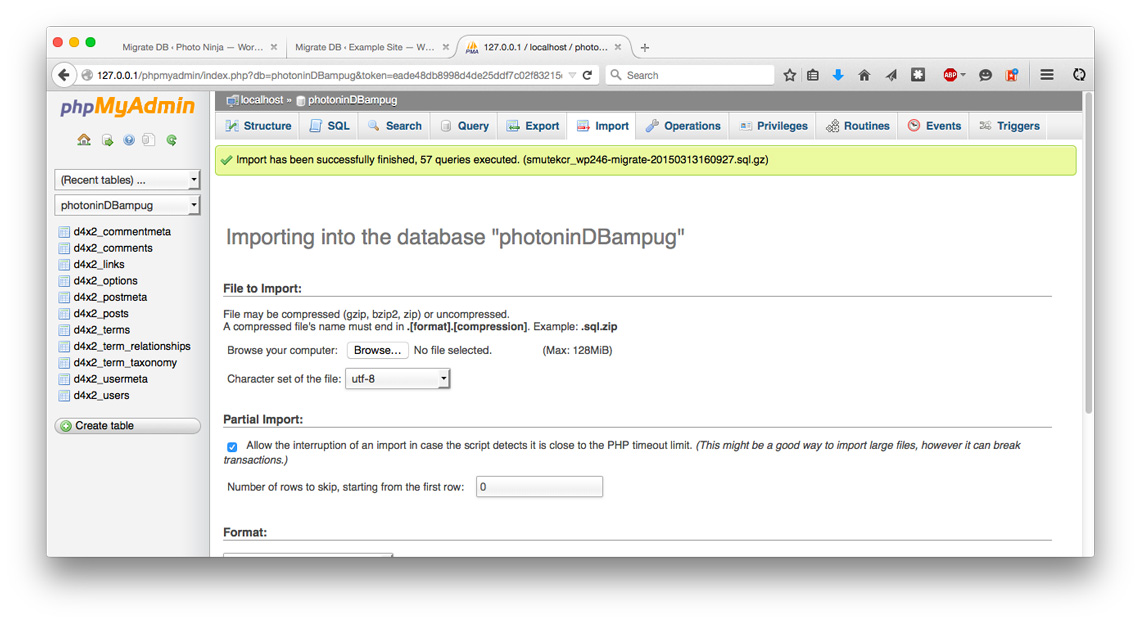Screen dimensions: 1140x622
Task: Open downloads with the blue arrow icon
Action: pos(838,75)
